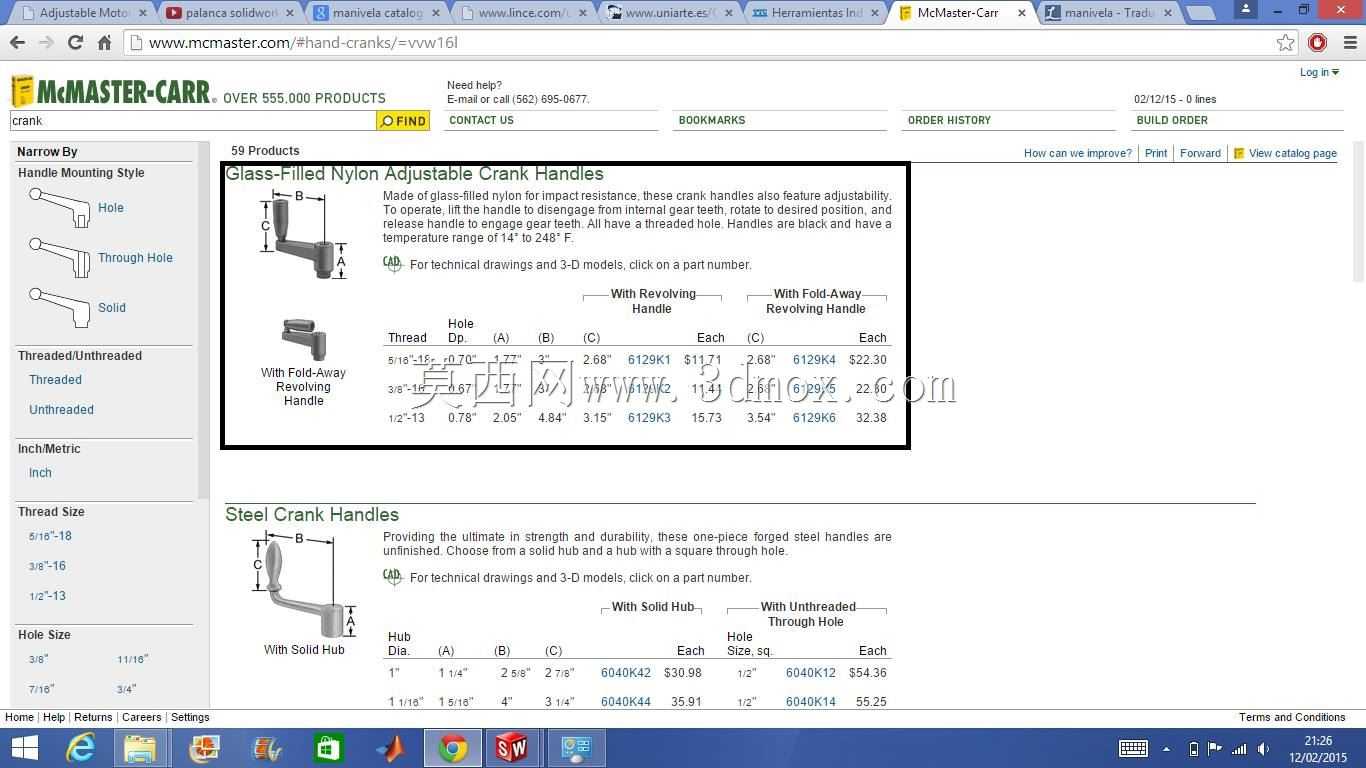Open the Chrome user profile button
The height and width of the screenshot is (768, 1366).
tap(1246, 9)
